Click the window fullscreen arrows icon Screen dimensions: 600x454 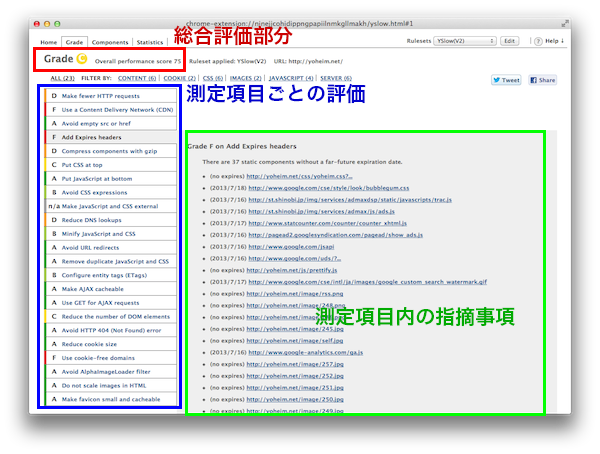(x=564, y=24)
